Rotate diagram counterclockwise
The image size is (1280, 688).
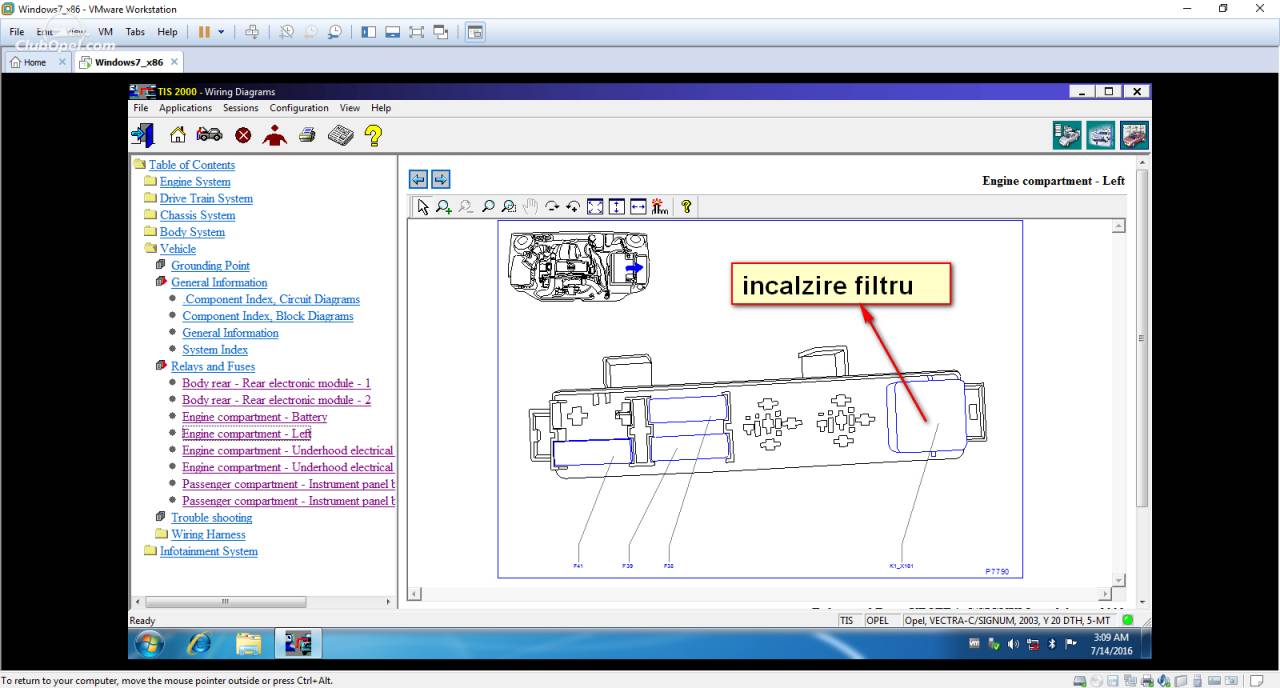pyautogui.click(x=573, y=207)
